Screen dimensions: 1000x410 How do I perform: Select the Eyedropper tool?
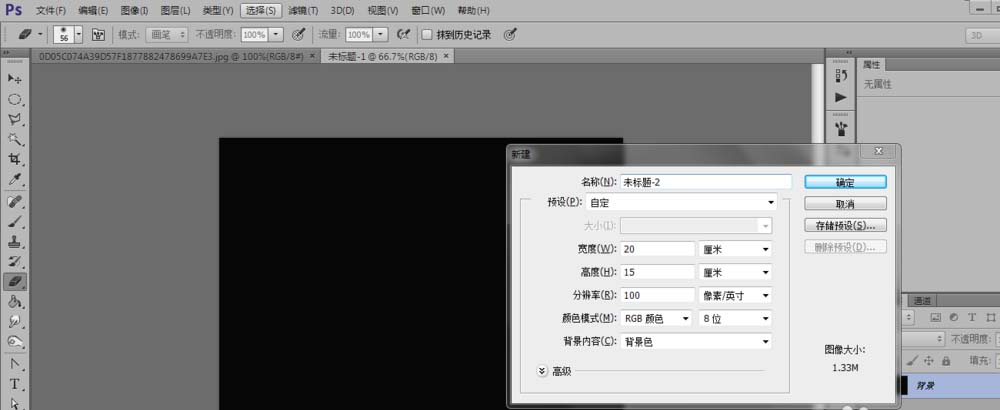click(x=15, y=180)
